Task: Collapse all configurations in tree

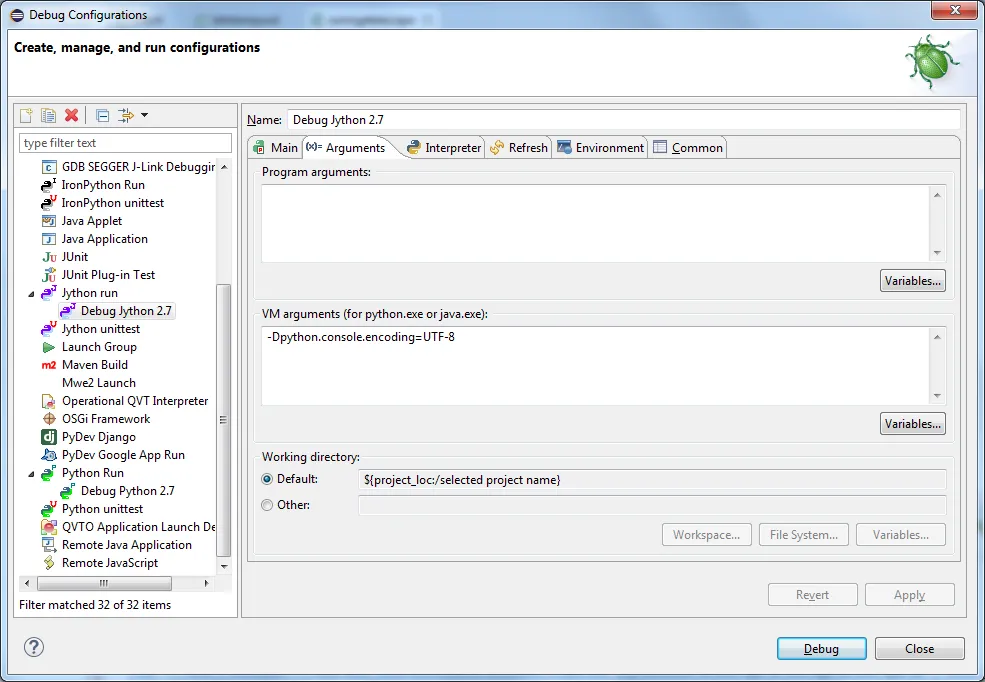Action: (102, 115)
